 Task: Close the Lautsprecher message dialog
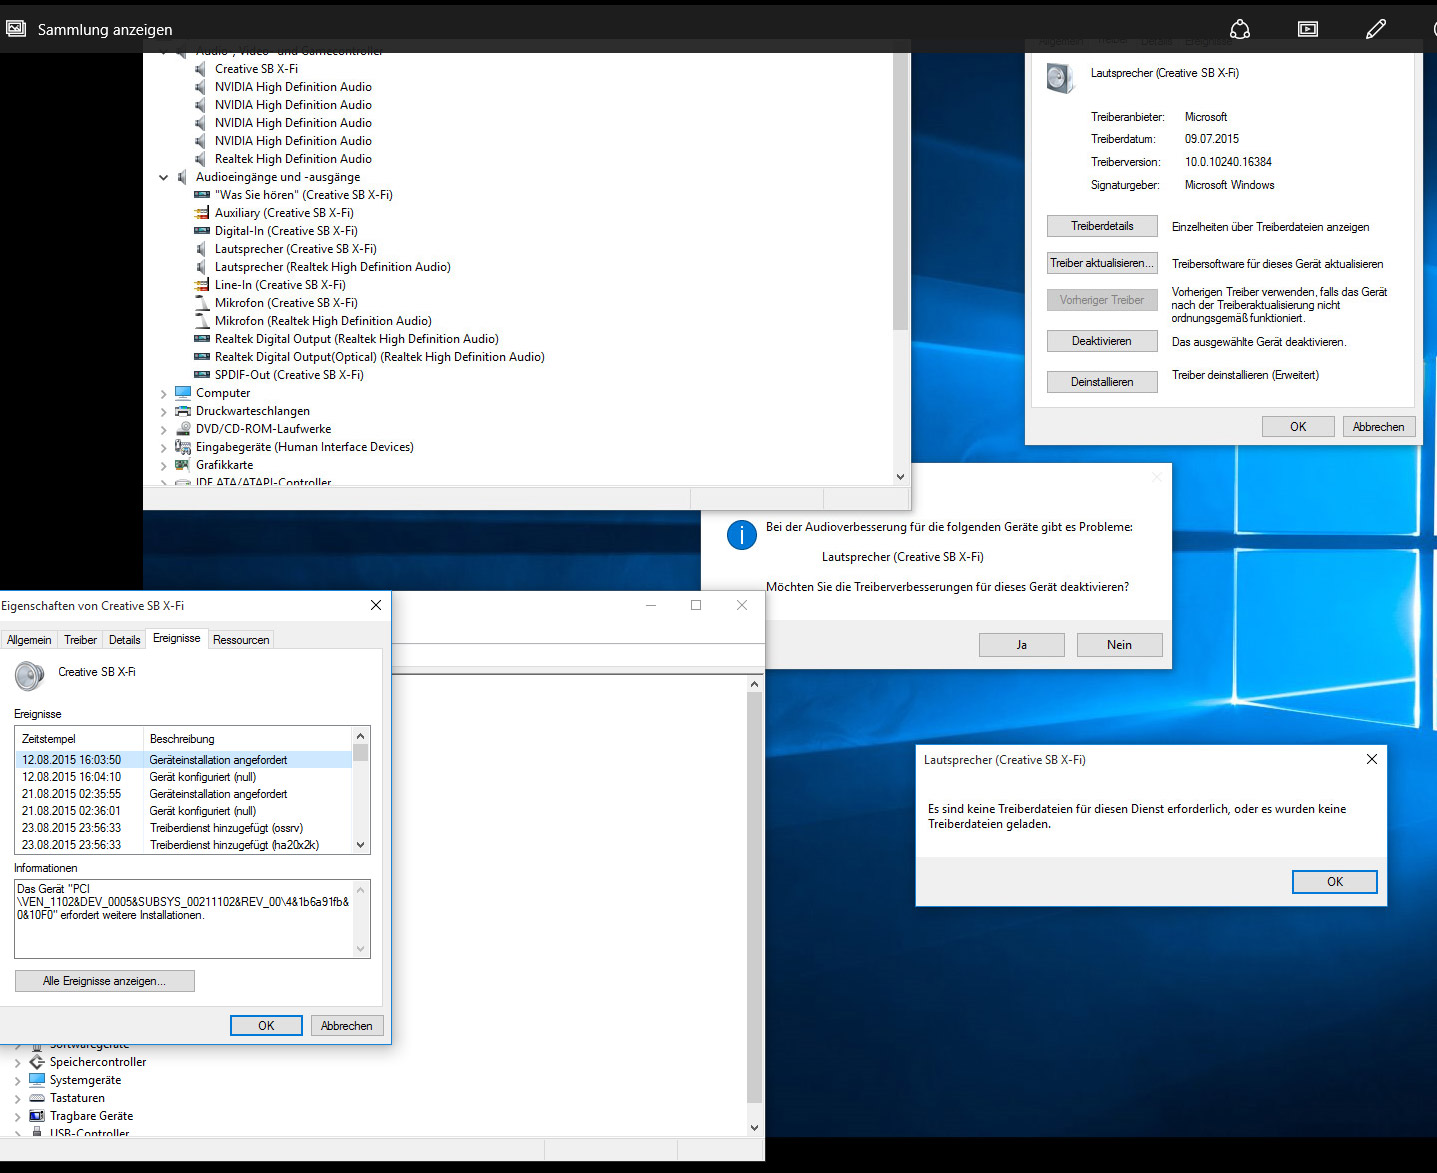coord(1372,759)
